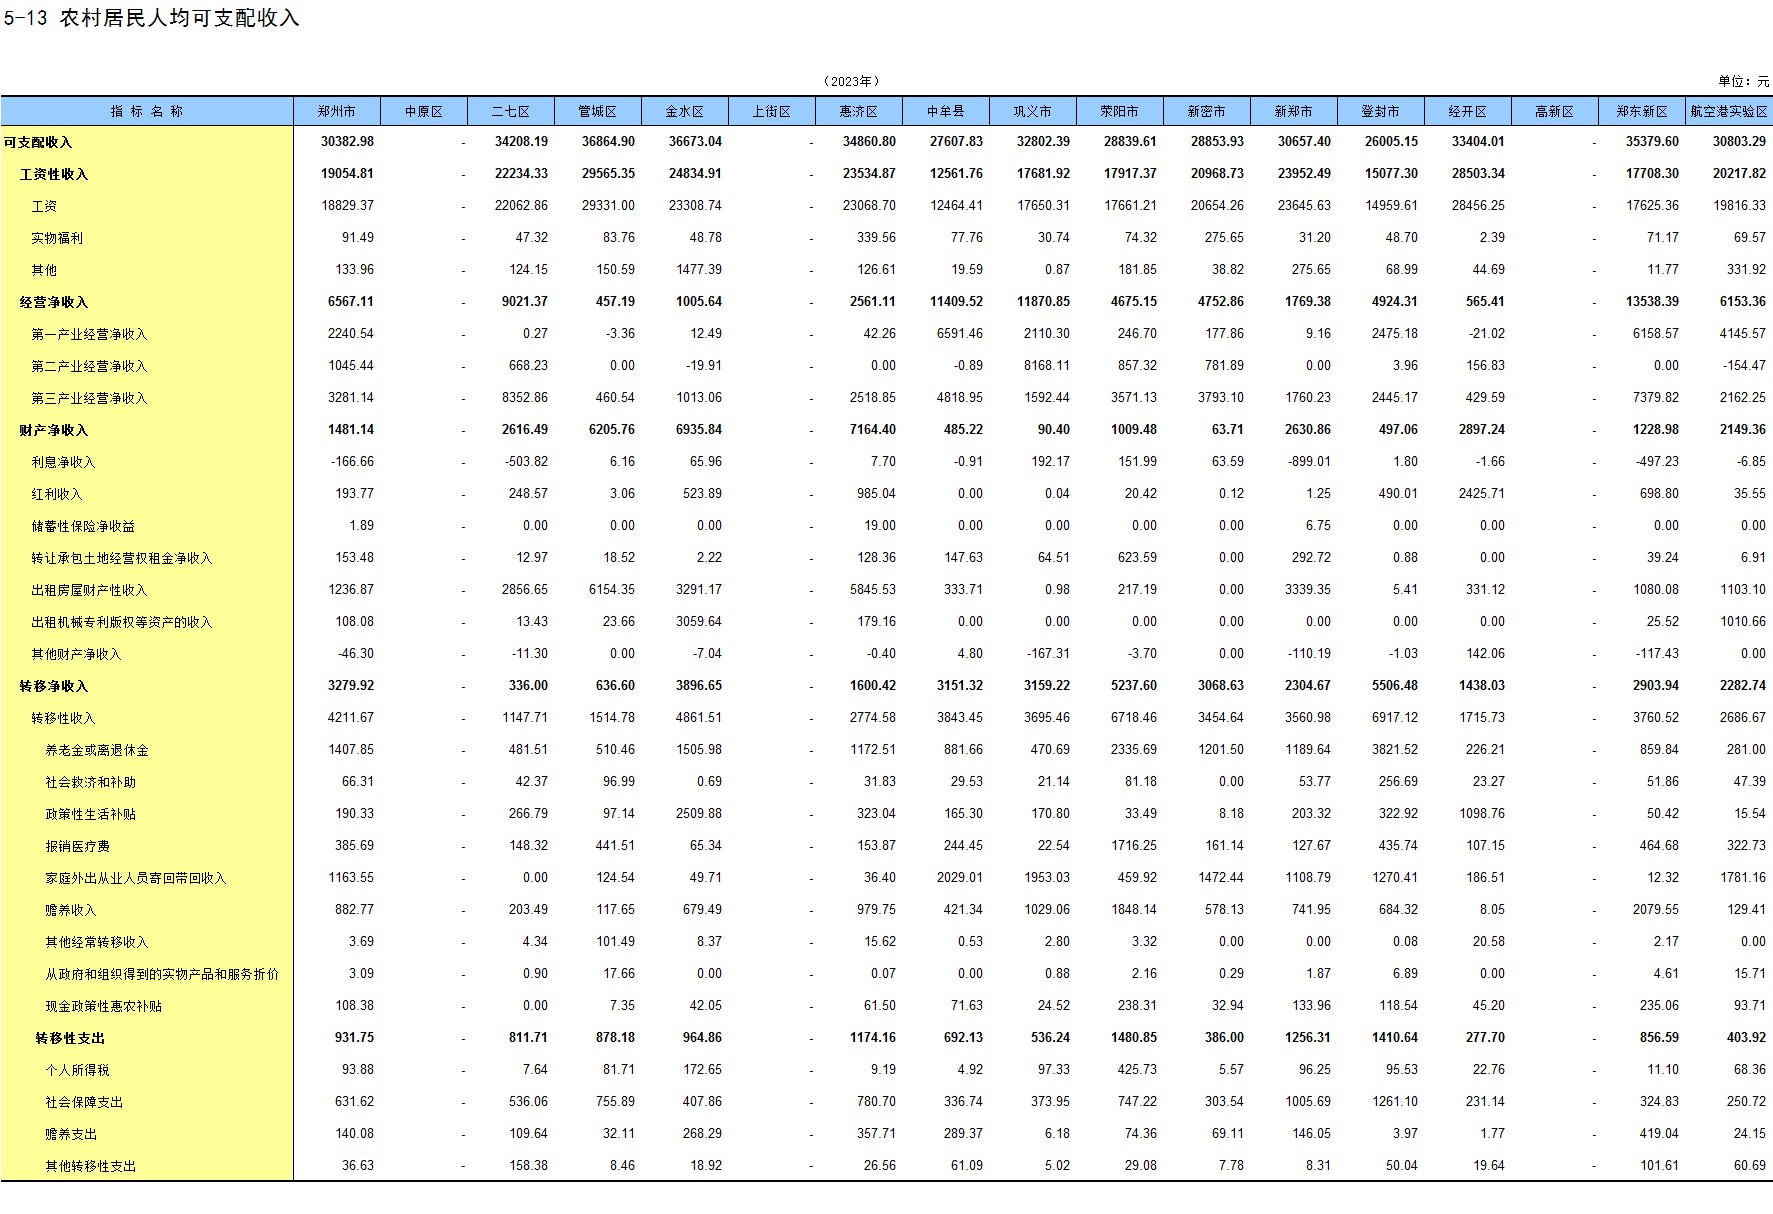Select the 转移性支出 row label

[x=70, y=1038]
